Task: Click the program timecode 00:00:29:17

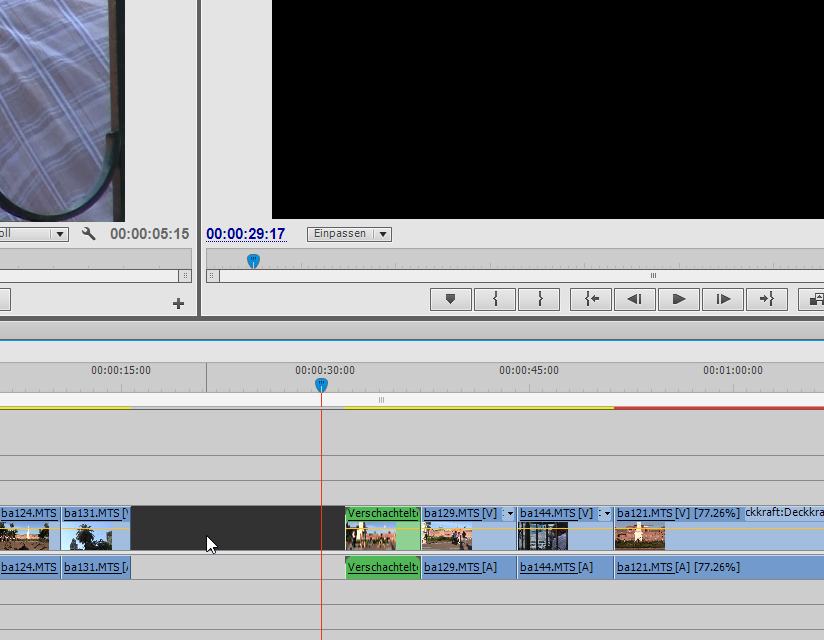Action: click(x=246, y=234)
